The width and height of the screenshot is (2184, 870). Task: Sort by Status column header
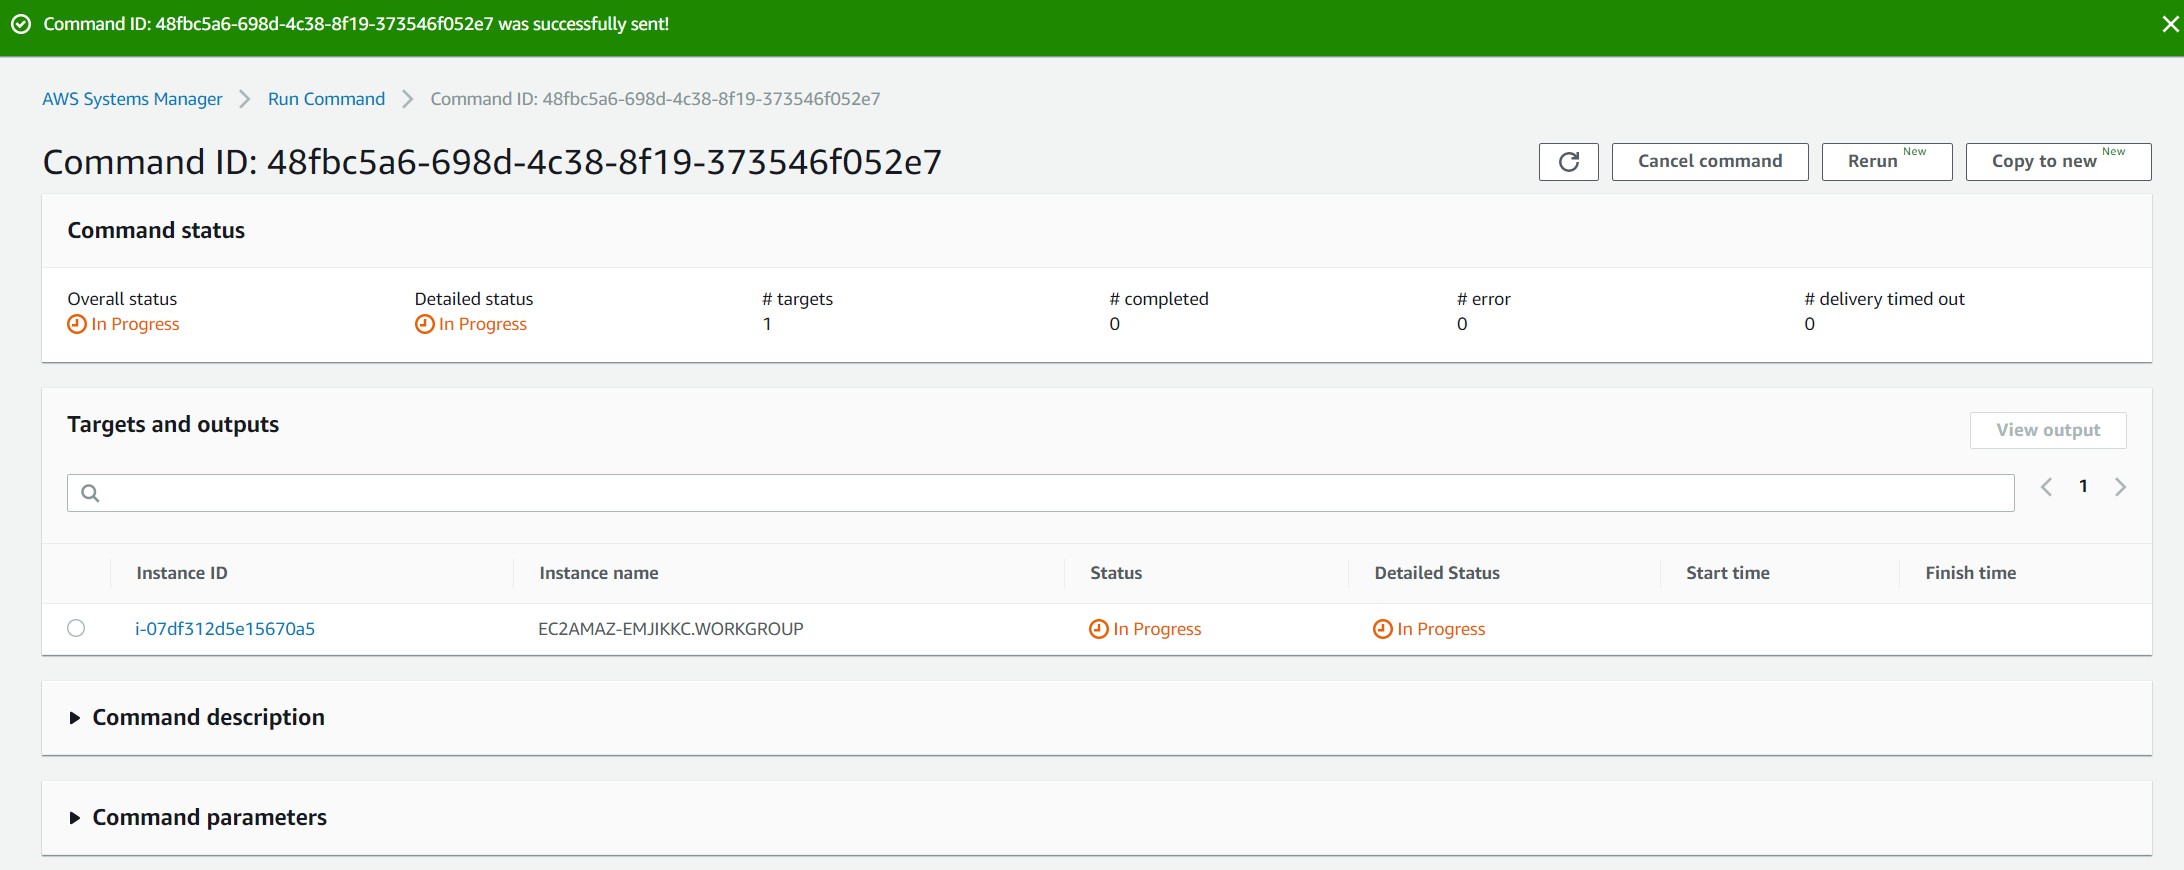[1116, 573]
